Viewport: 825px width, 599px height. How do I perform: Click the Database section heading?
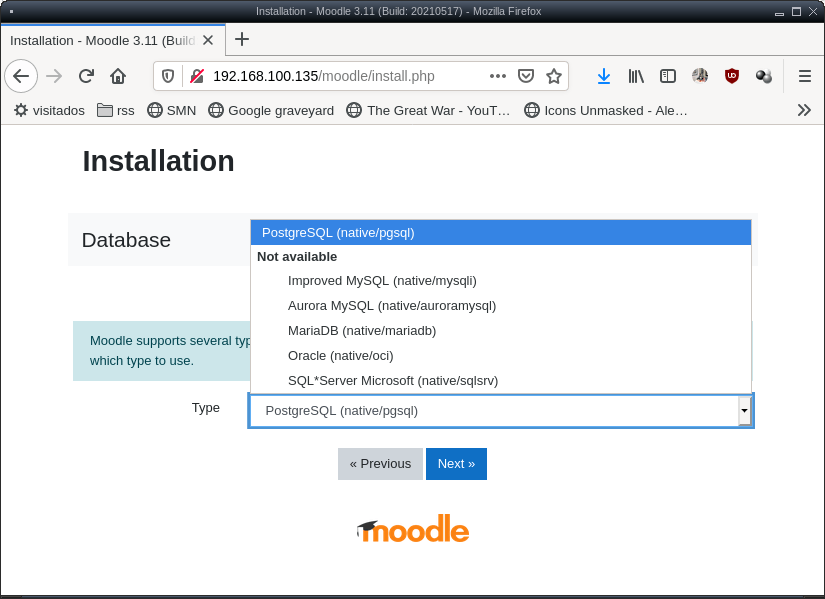point(126,240)
